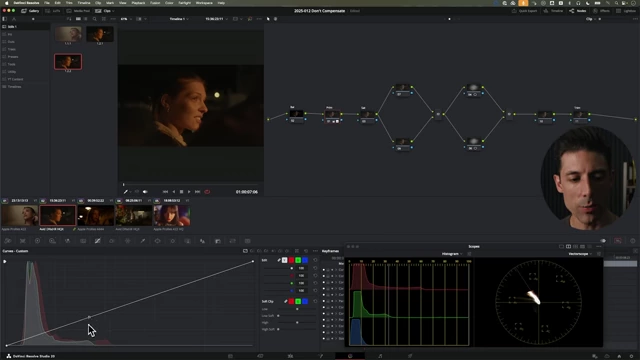The width and height of the screenshot is (640, 360).
Task: Open the File menu
Action: pyautogui.click(x=47, y=3)
